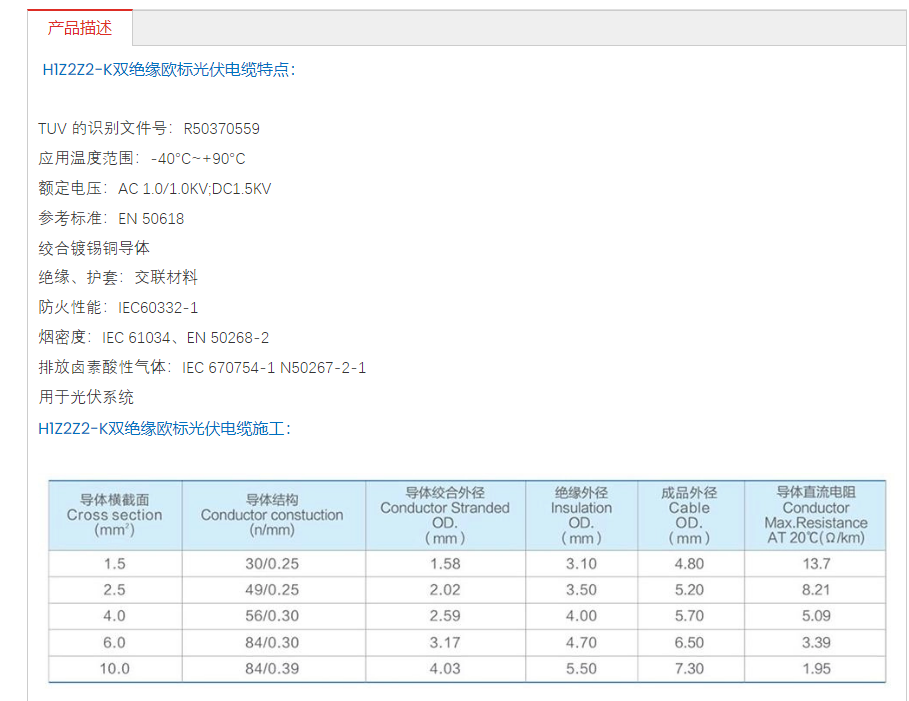Open the 产品描述 tab

(80, 28)
